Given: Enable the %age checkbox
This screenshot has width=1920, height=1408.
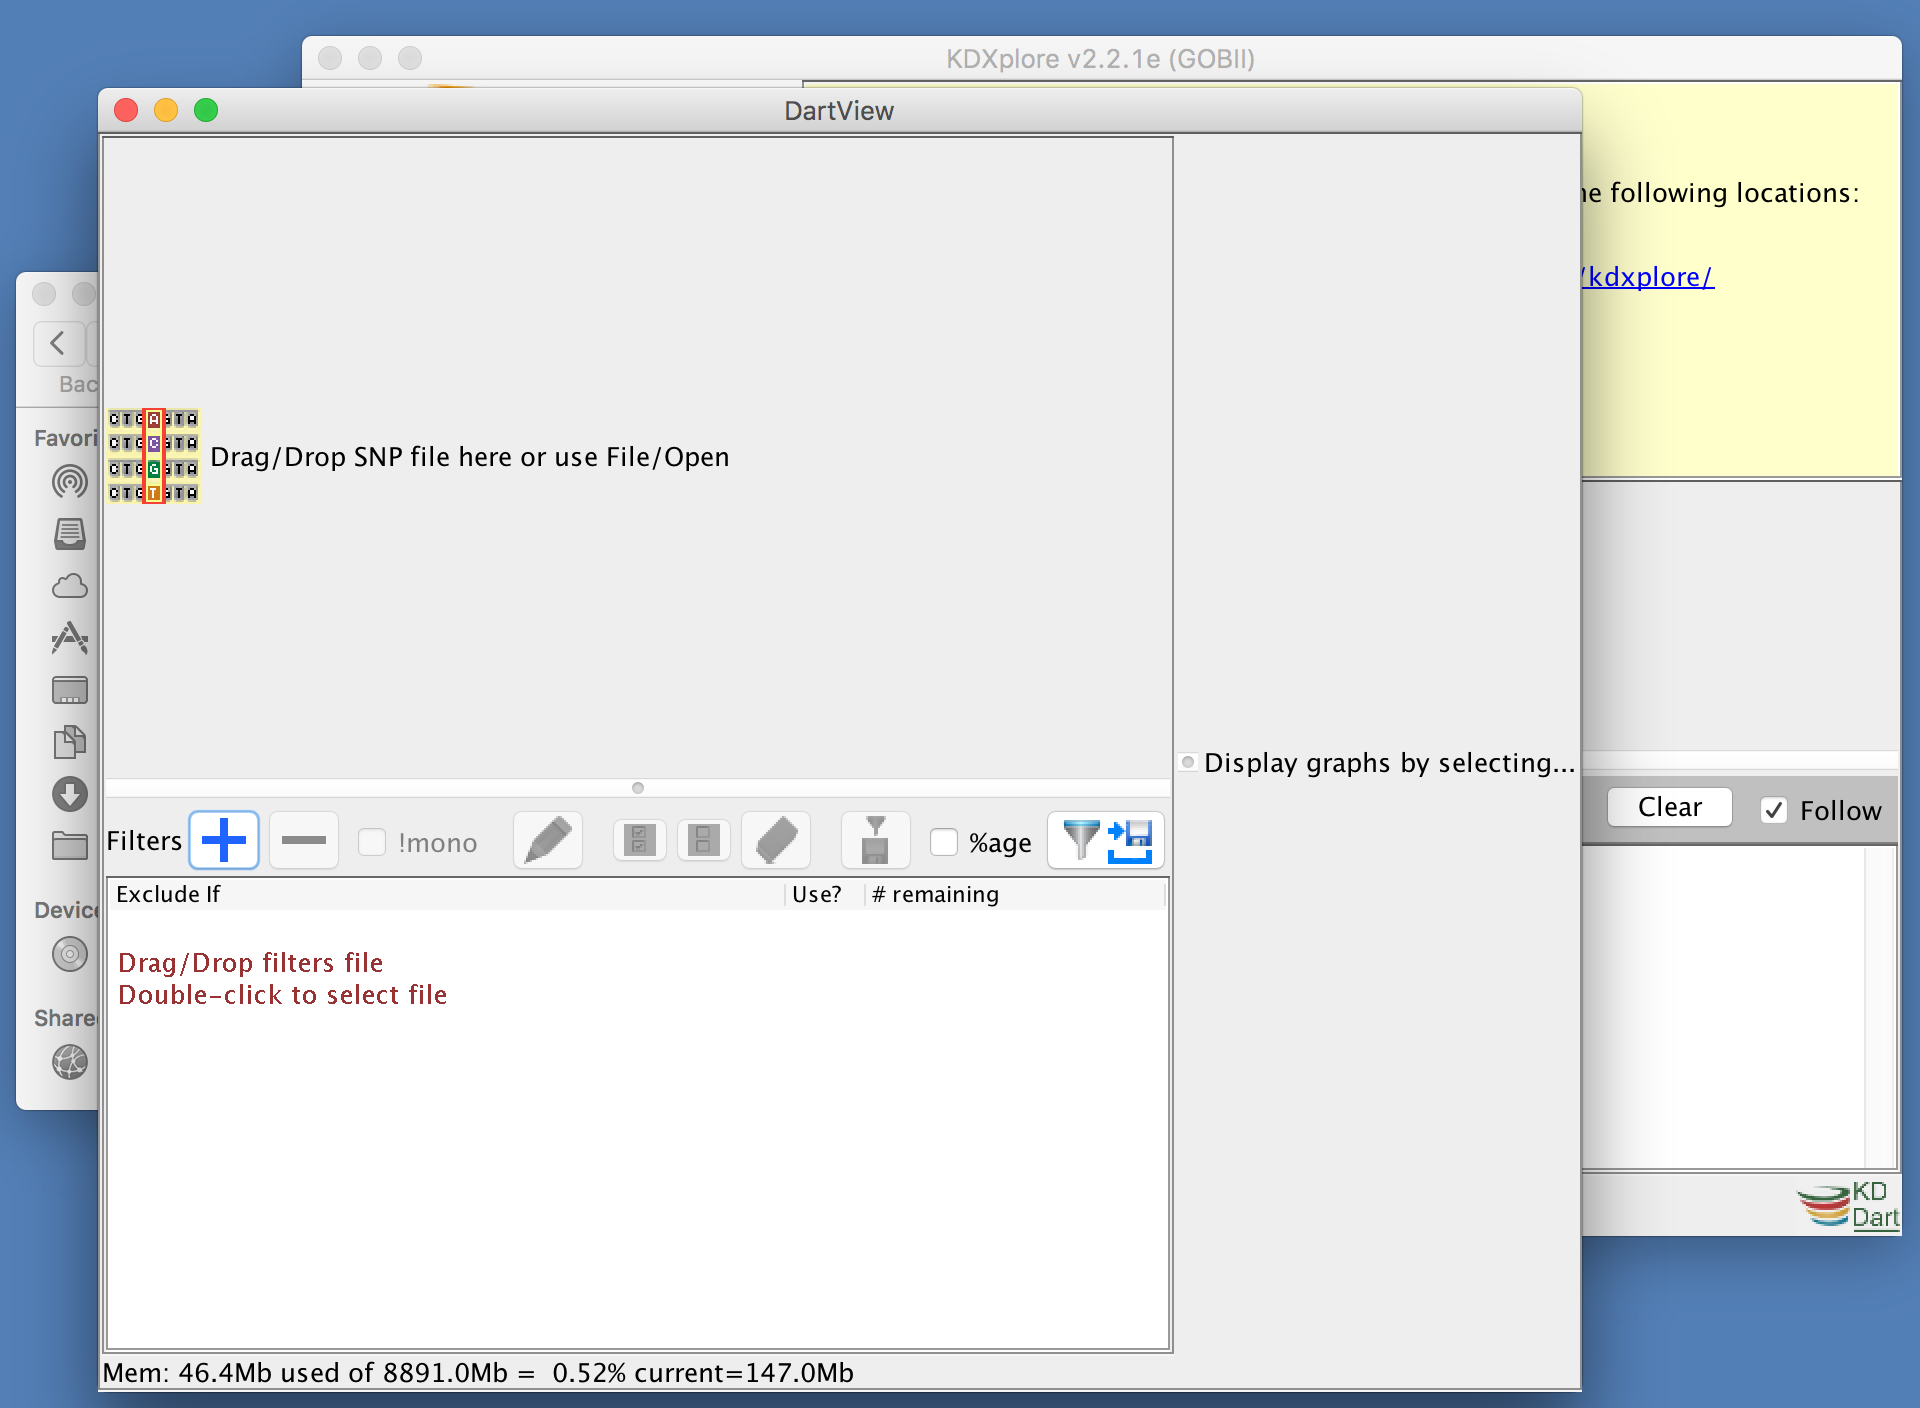Looking at the screenshot, I should pos(944,842).
